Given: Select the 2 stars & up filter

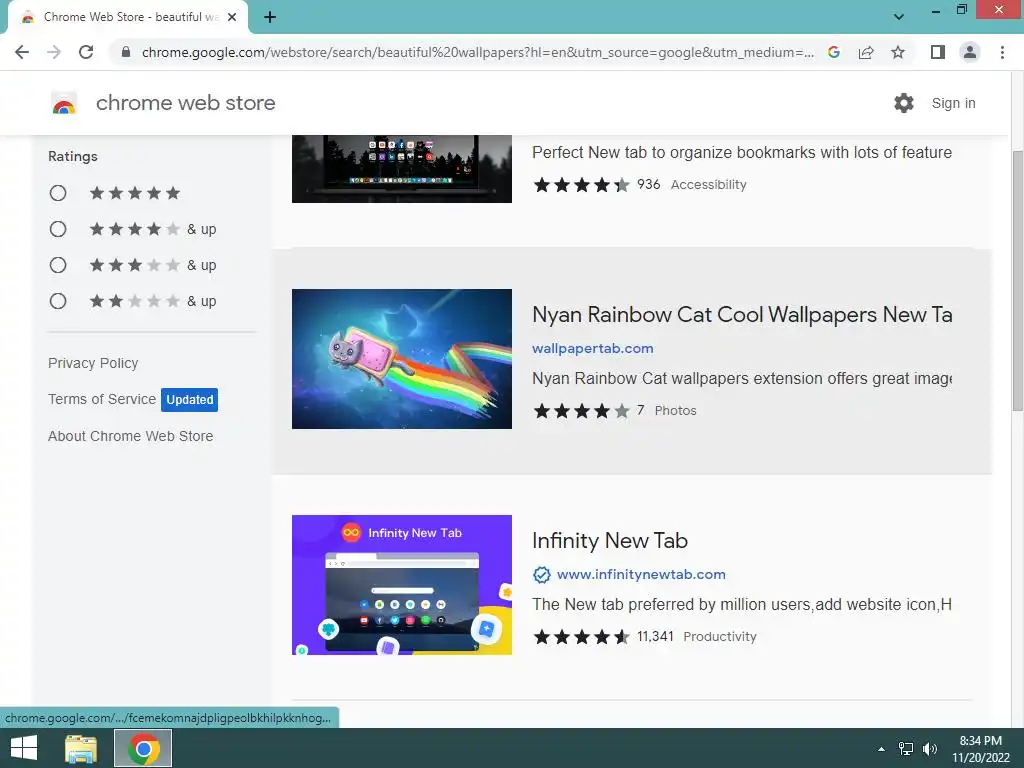Looking at the screenshot, I should coord(58,301).
